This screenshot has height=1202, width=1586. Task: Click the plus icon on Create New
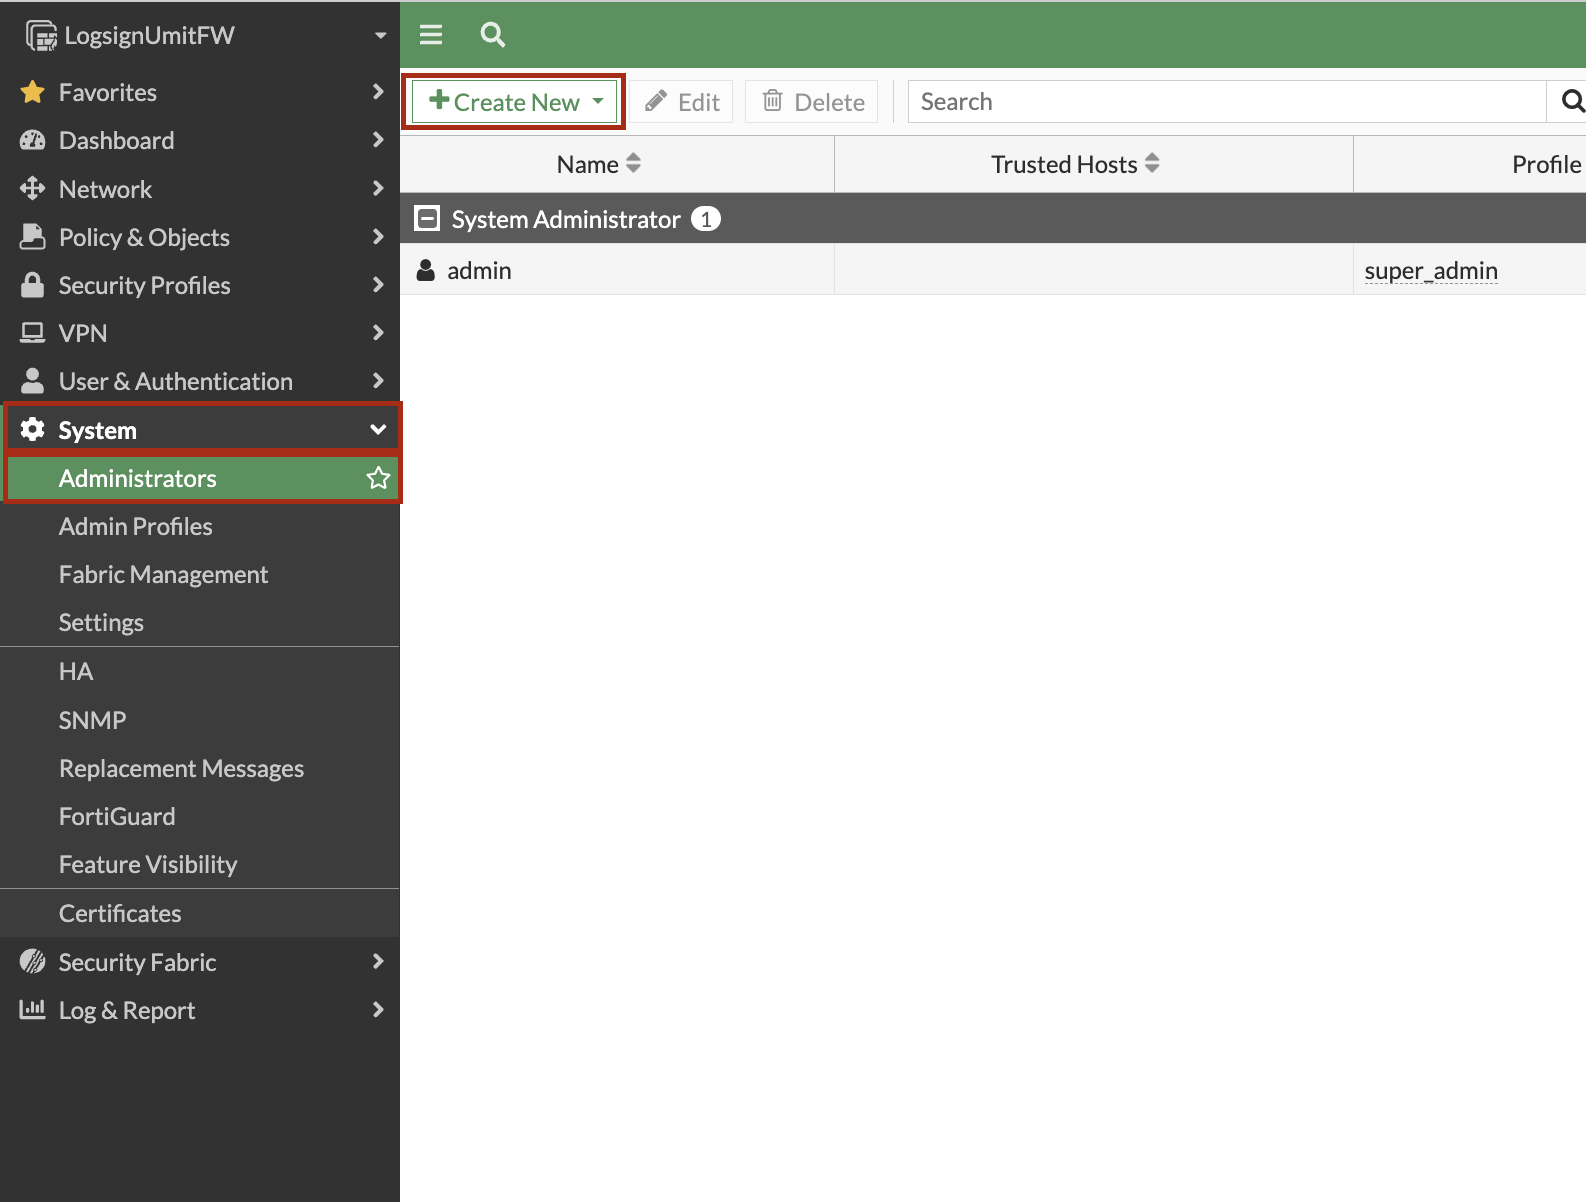click(x=439, y=100)
